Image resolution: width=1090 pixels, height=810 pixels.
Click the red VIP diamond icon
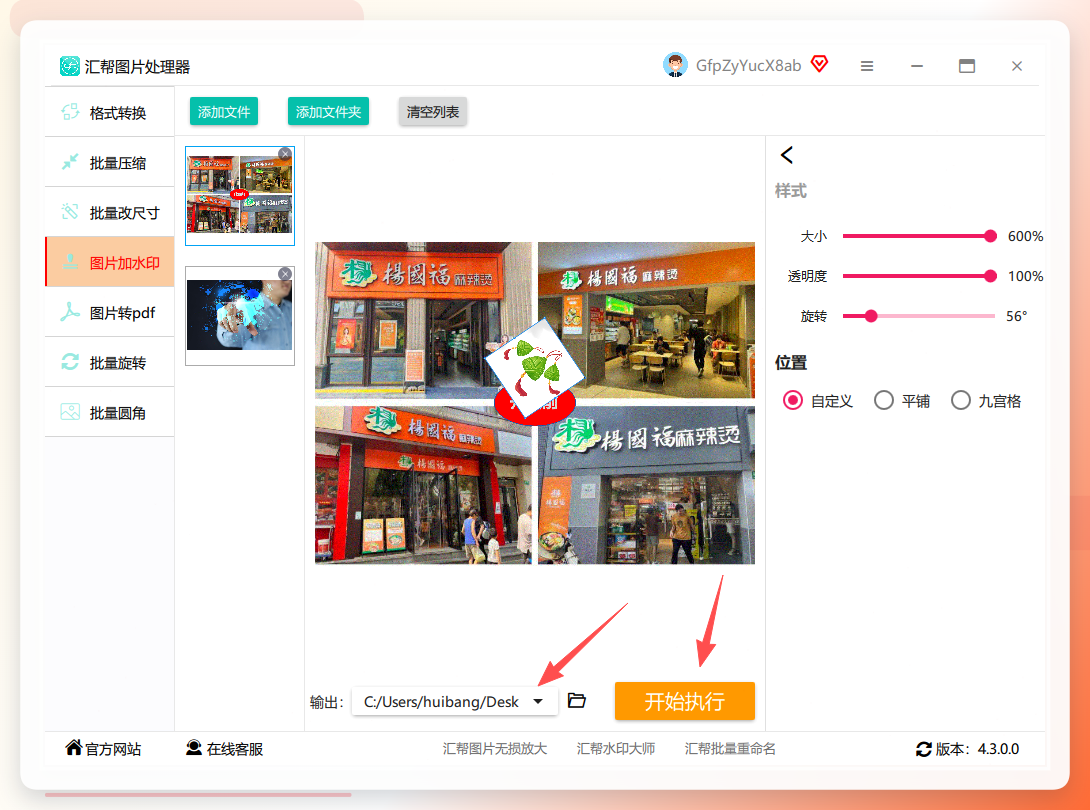tap(820, 64)
